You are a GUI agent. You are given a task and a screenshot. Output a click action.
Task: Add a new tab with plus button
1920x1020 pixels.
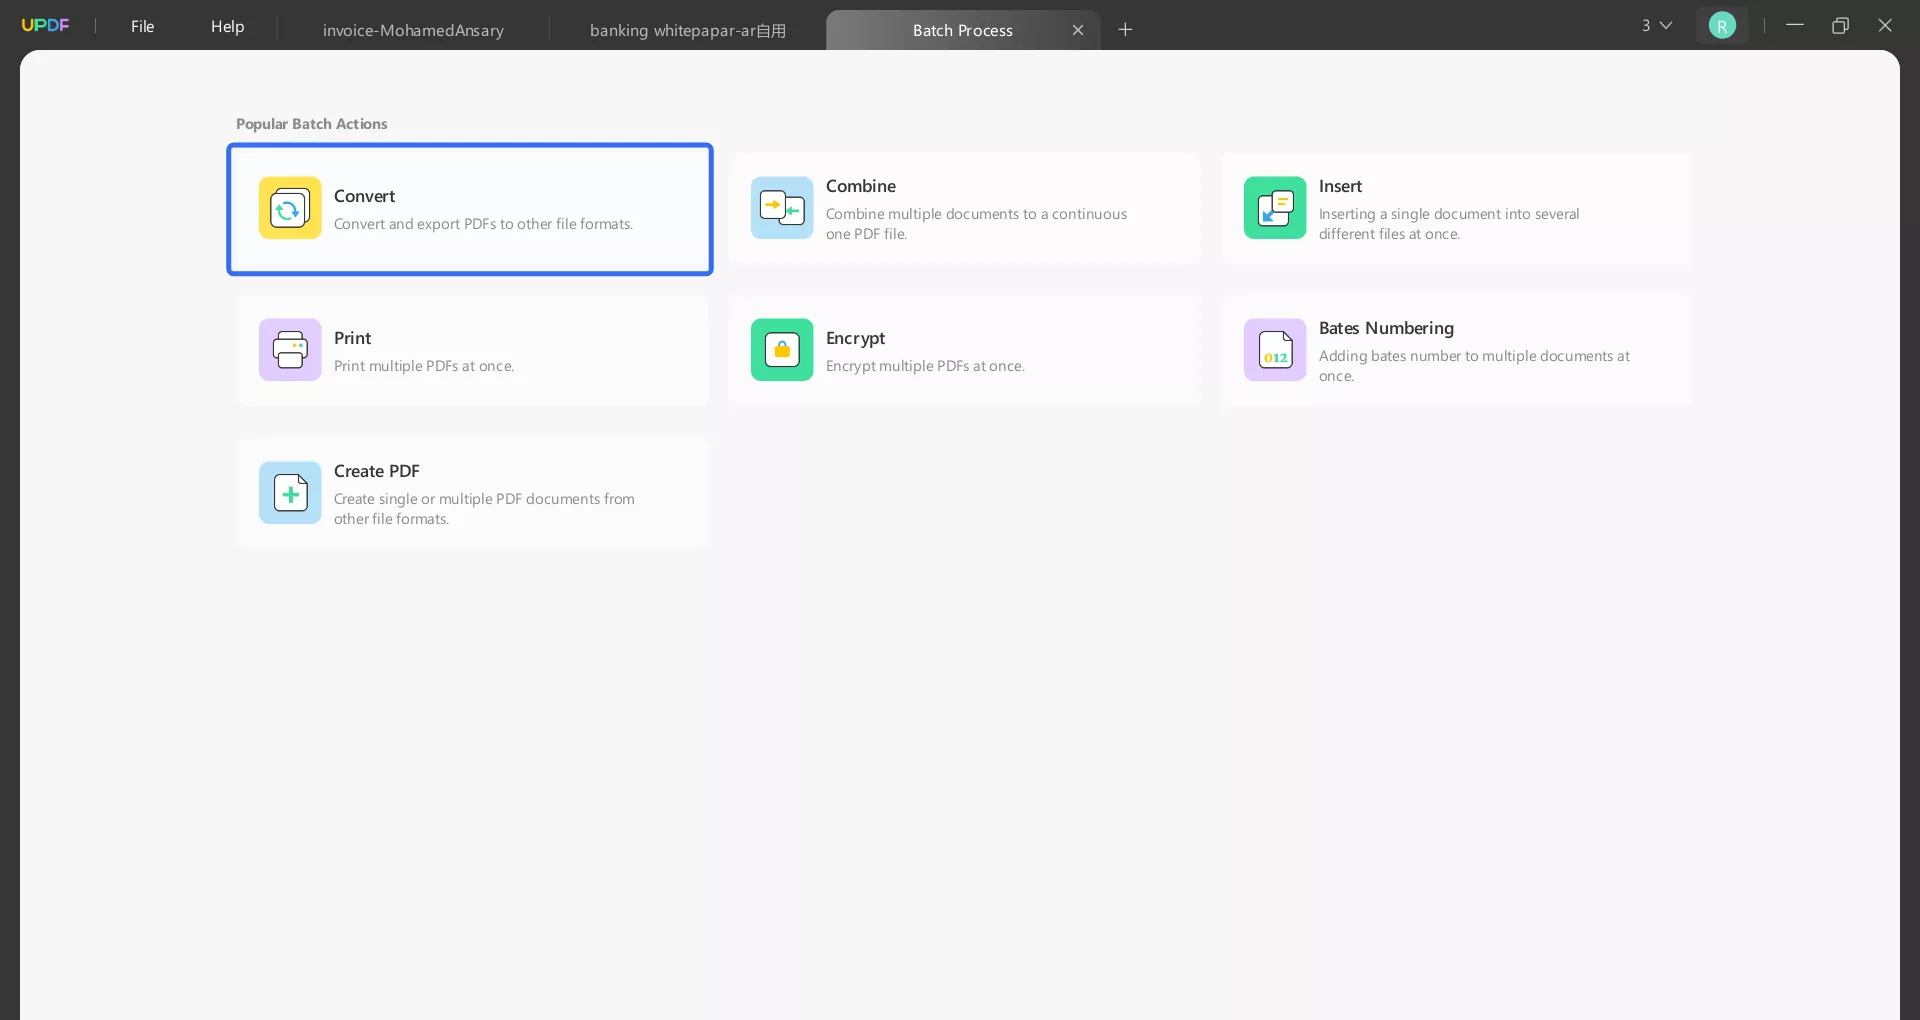coord(1125,30)
